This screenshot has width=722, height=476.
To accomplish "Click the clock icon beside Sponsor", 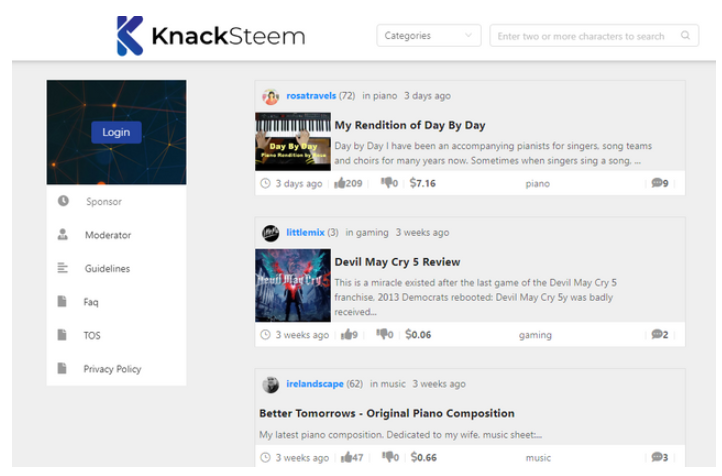I will pos(63,201).
